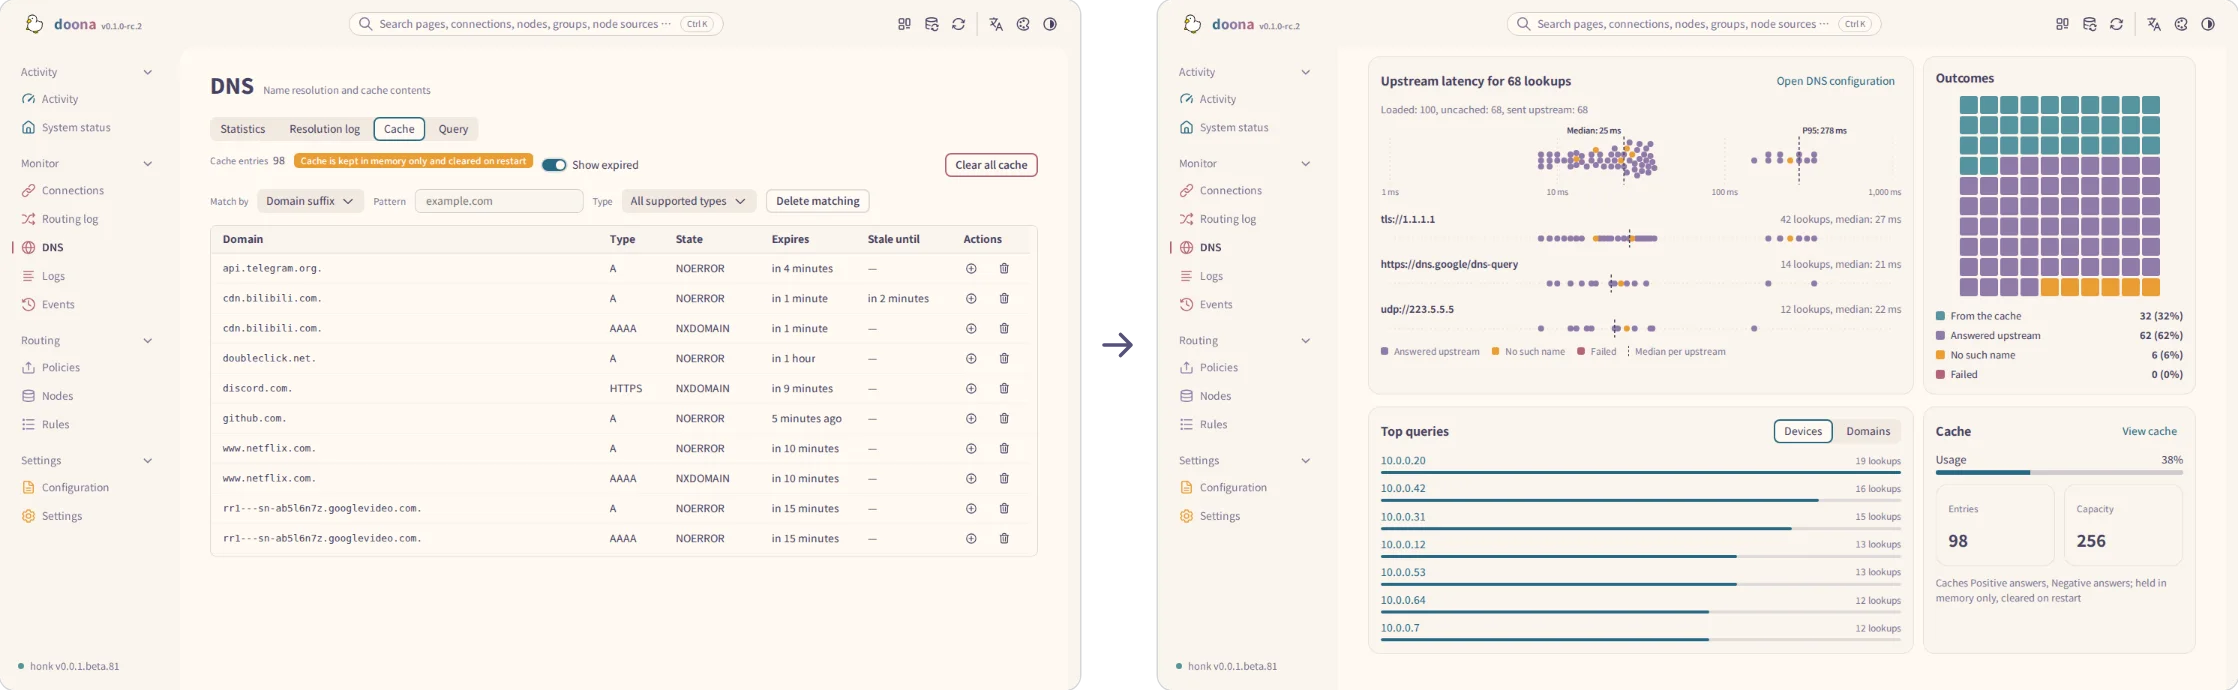The width and height of the screenshot is (2238, 690).
Task: Click the plus icon in the discord.com row
Action: (971, 388)
